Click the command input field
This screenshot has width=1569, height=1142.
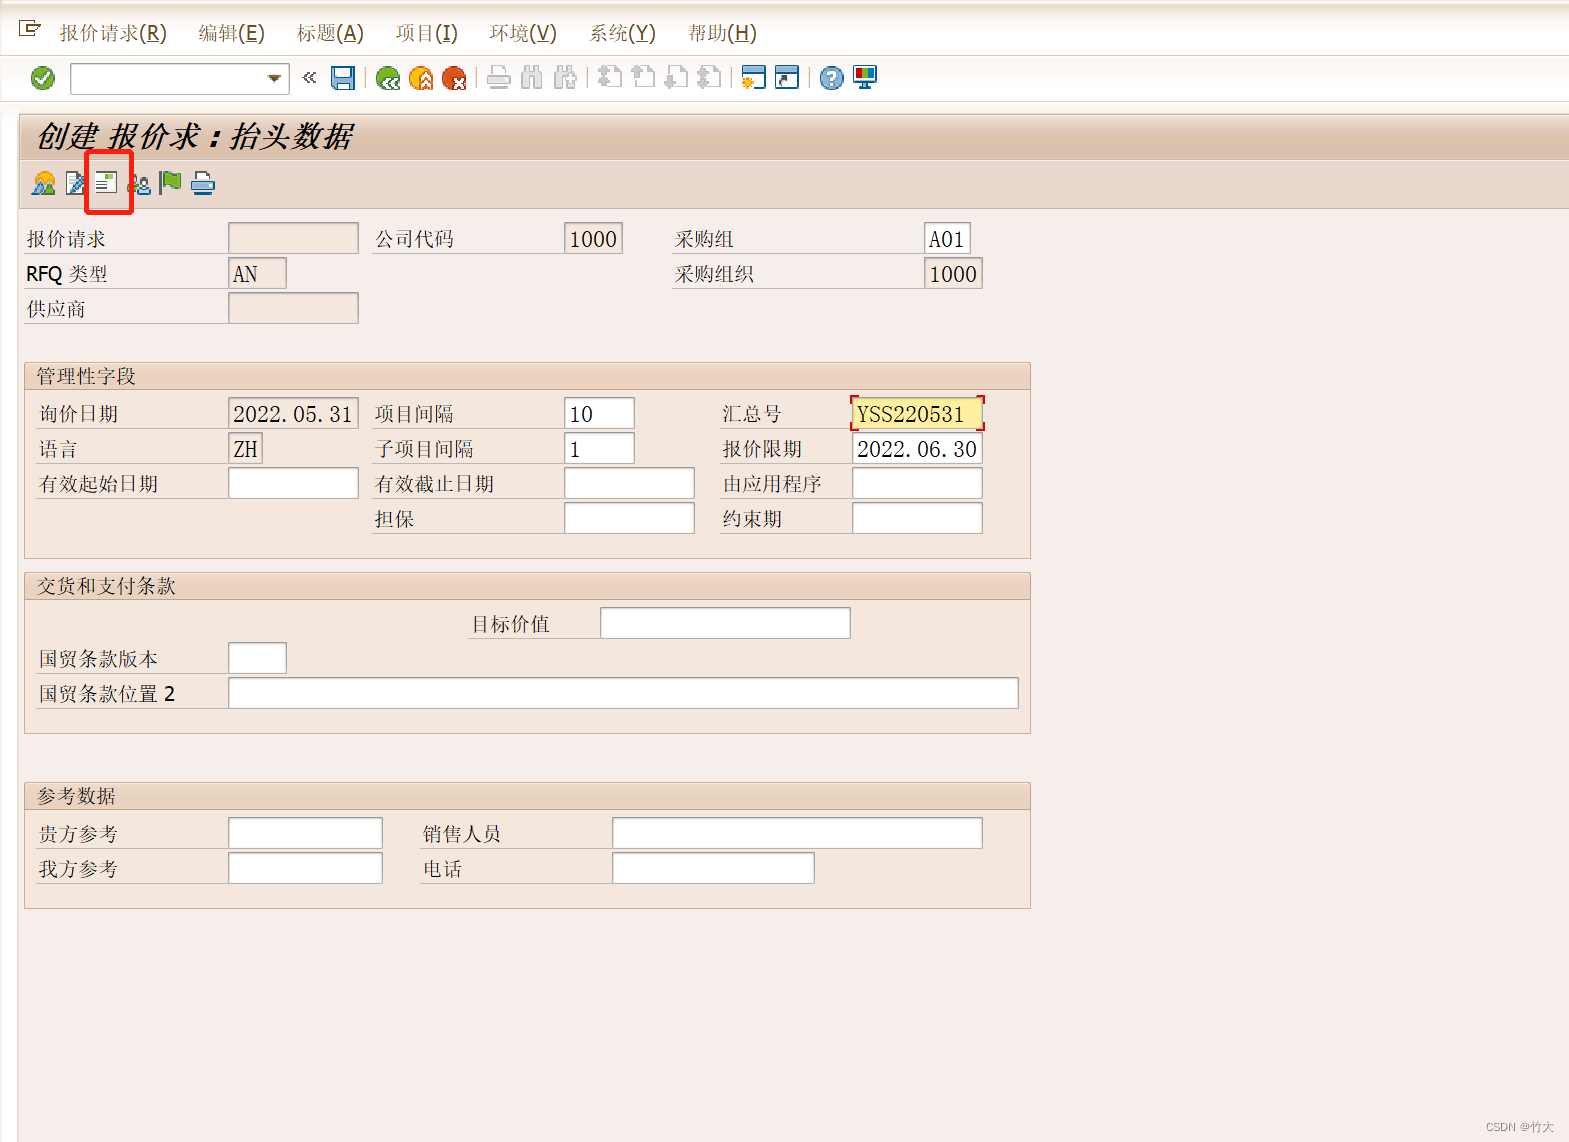[x=167, y=78]
